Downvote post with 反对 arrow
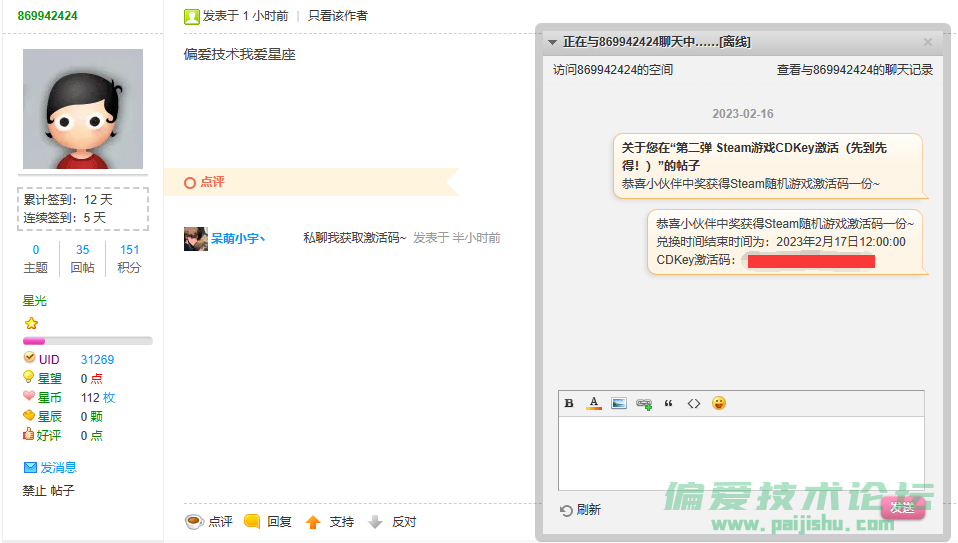This screenshot has height=543, width=958. click(391, 521)
